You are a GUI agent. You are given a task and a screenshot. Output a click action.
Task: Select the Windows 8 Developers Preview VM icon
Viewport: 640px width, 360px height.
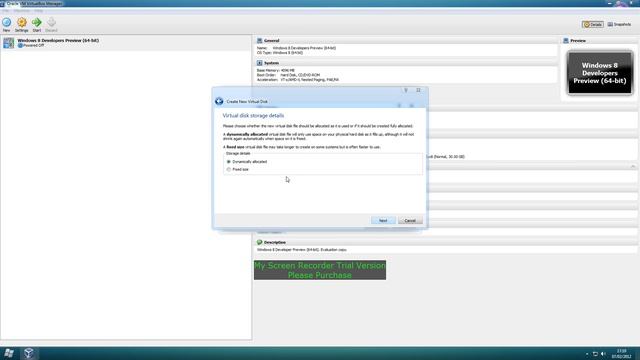tap(8, 43)
